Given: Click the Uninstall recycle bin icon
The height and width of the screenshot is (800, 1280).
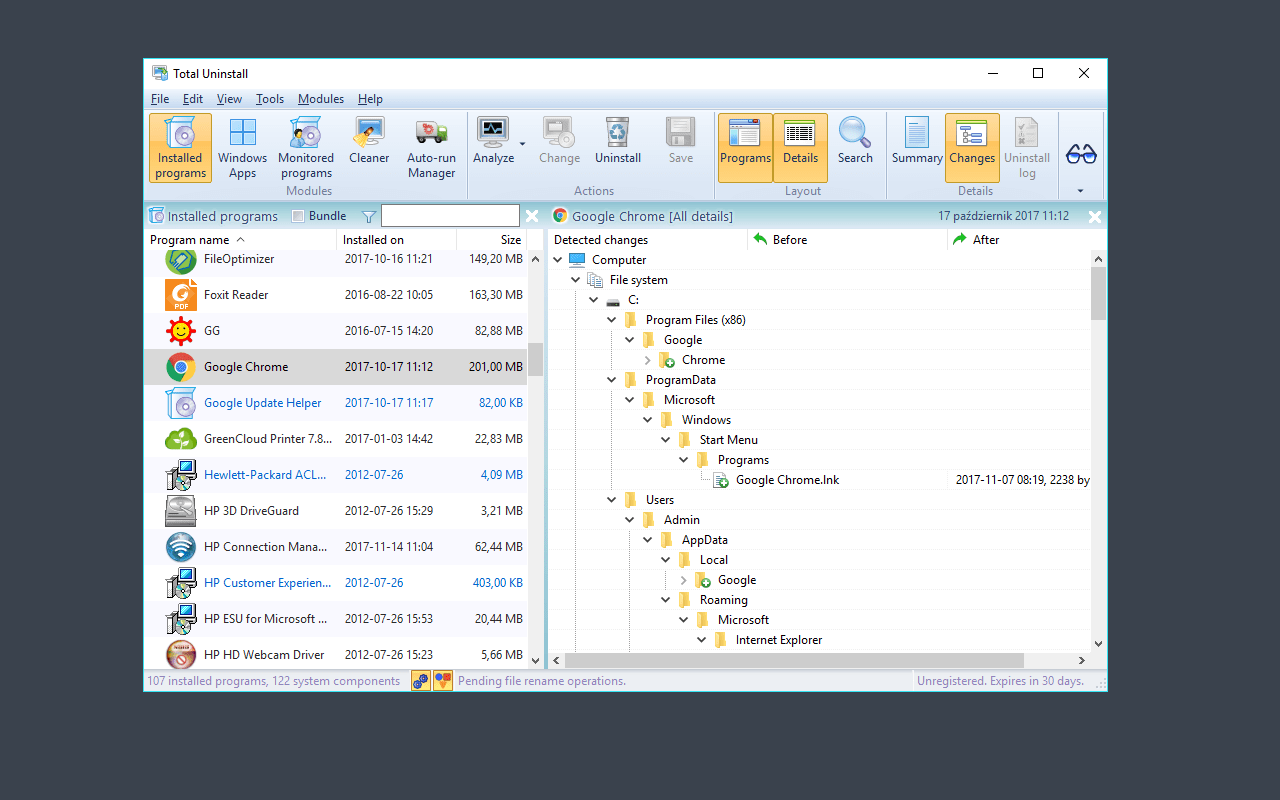Looking at the screenshot, I should pos(617,133).
